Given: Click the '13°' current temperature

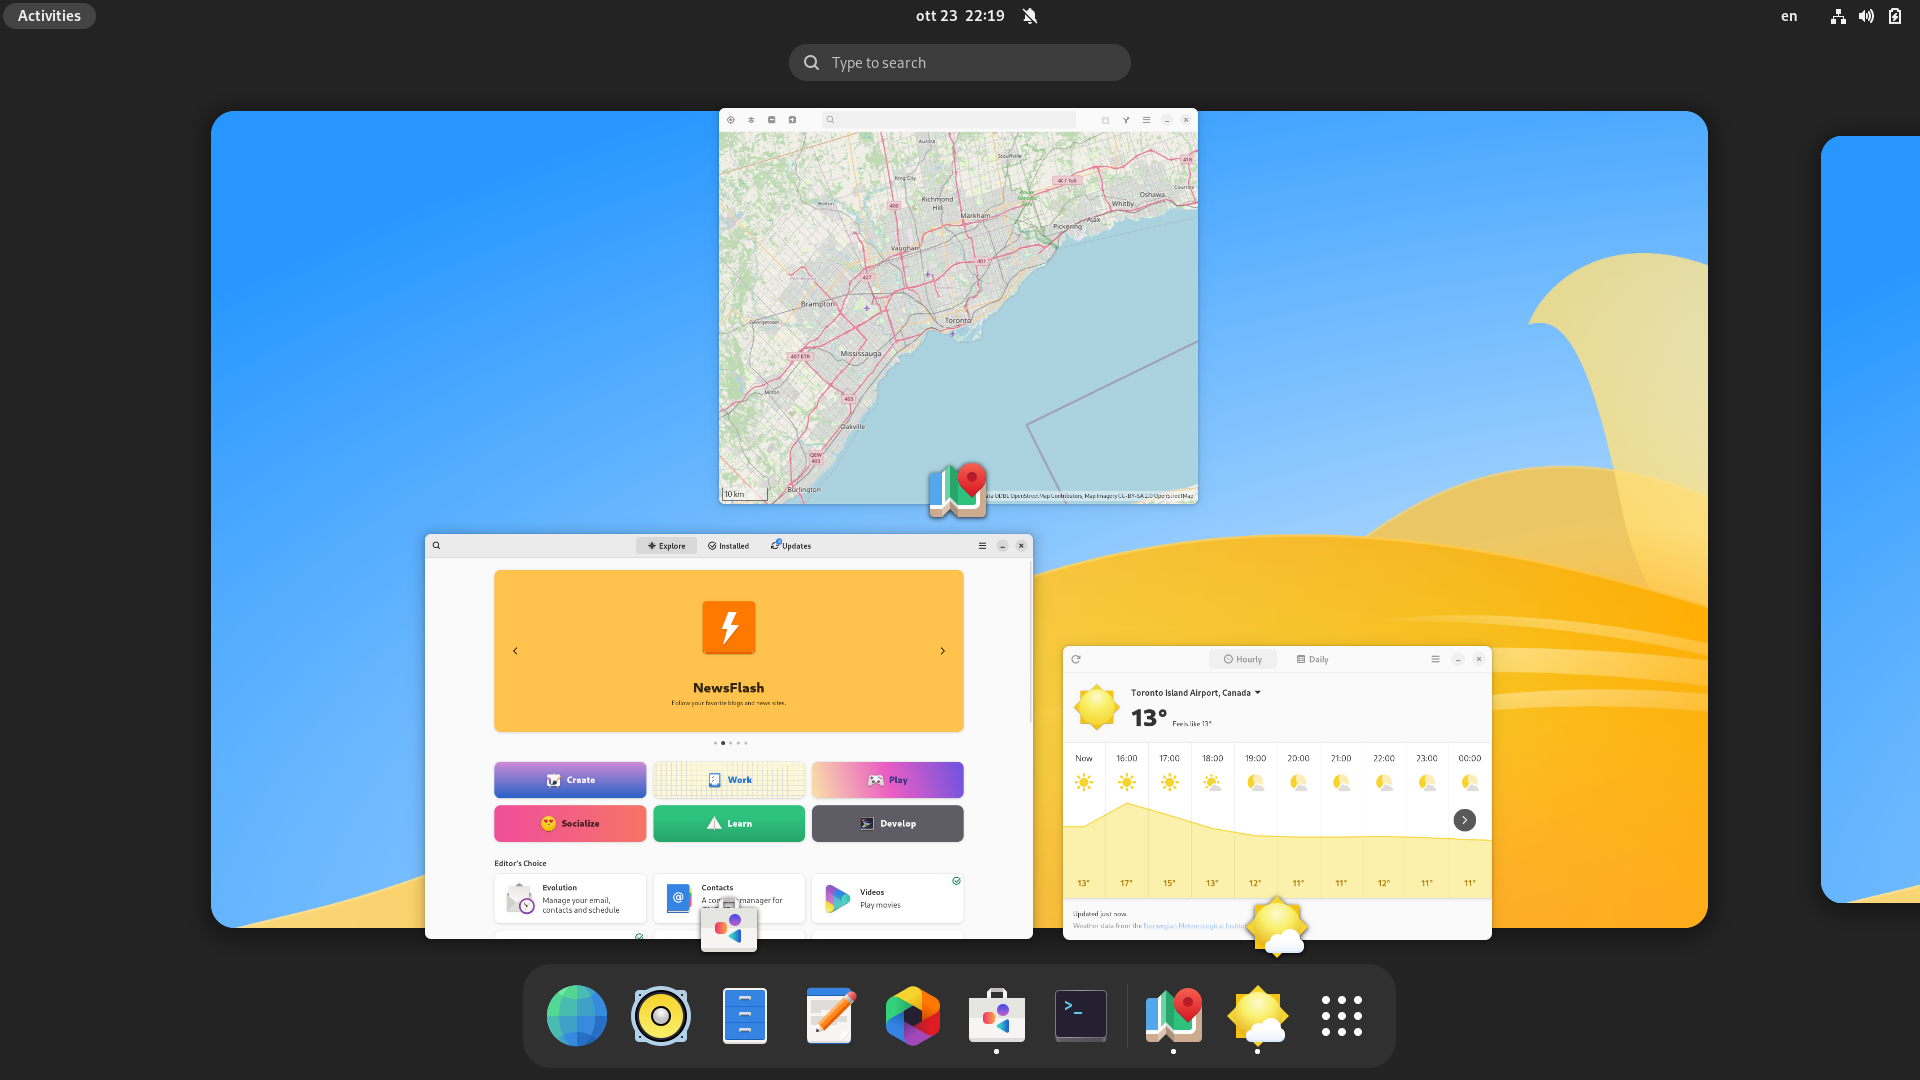Looking at the screenshot, I should (x=1149, y=718).
